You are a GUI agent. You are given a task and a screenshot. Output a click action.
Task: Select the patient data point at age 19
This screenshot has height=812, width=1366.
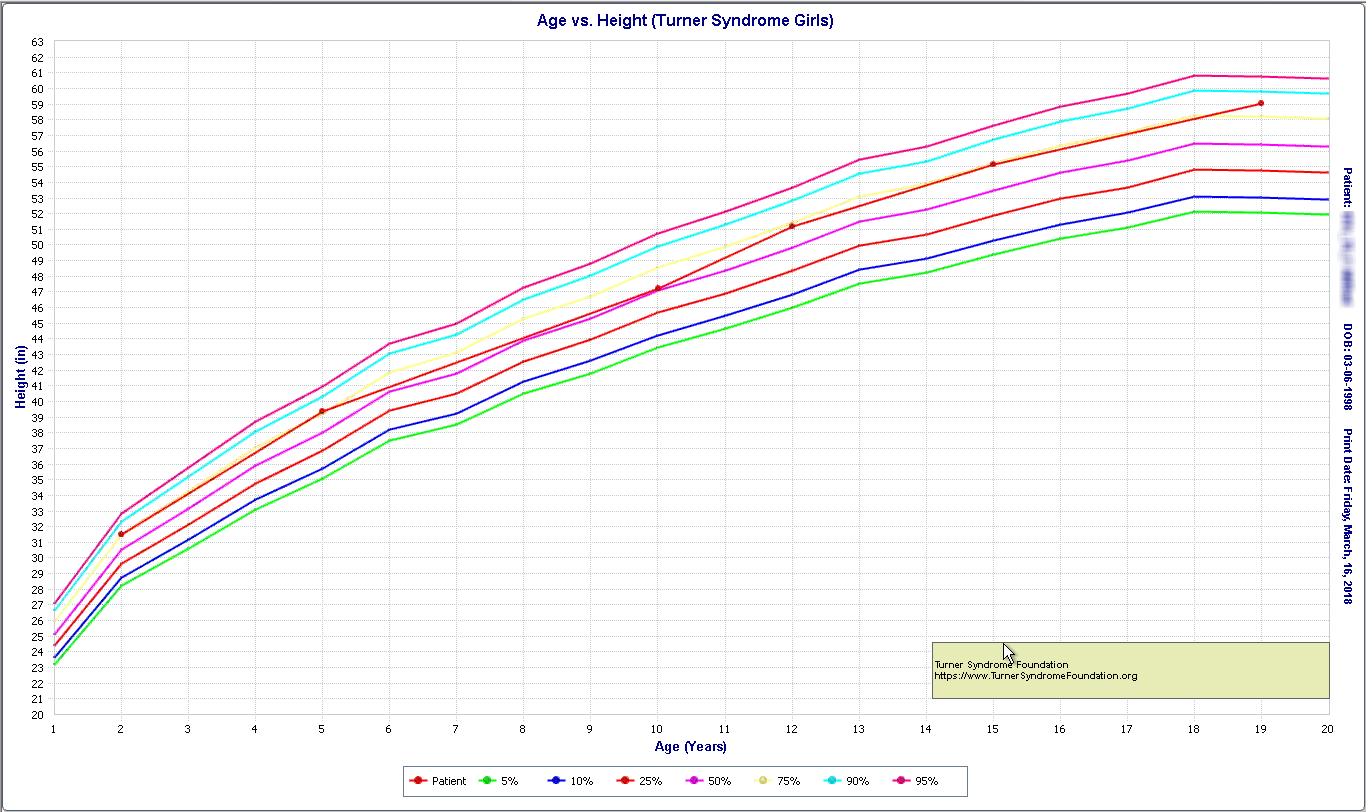1261,103
